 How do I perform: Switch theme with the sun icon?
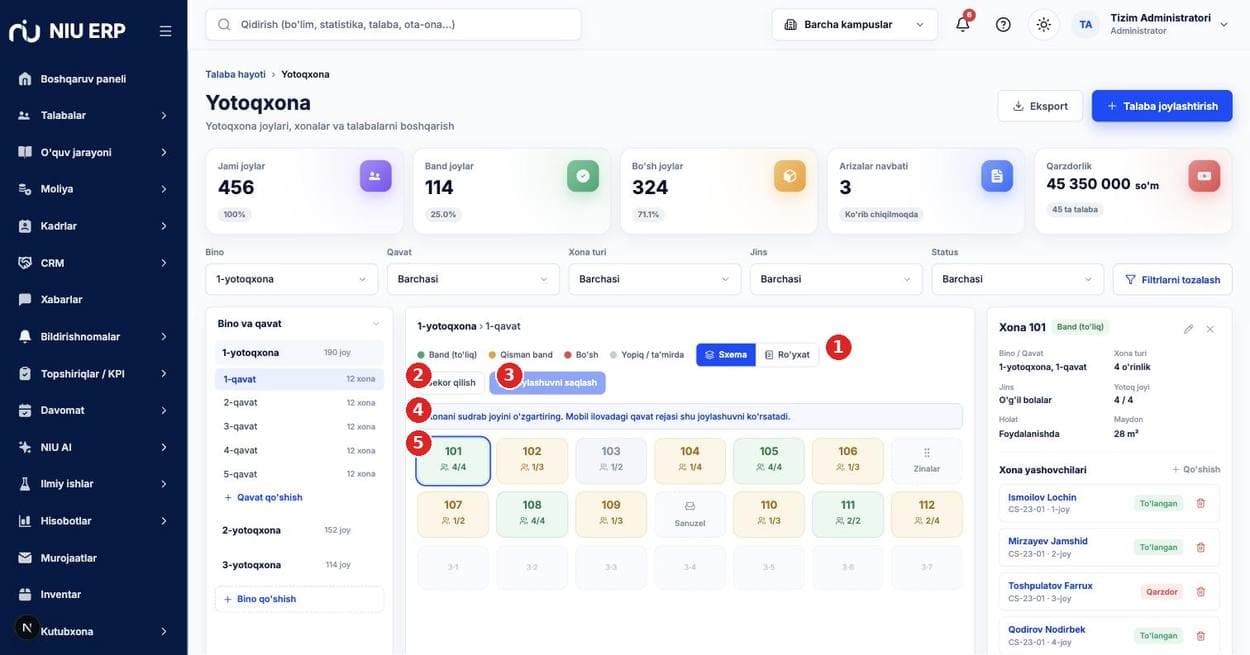click(x=1044, y=24)
